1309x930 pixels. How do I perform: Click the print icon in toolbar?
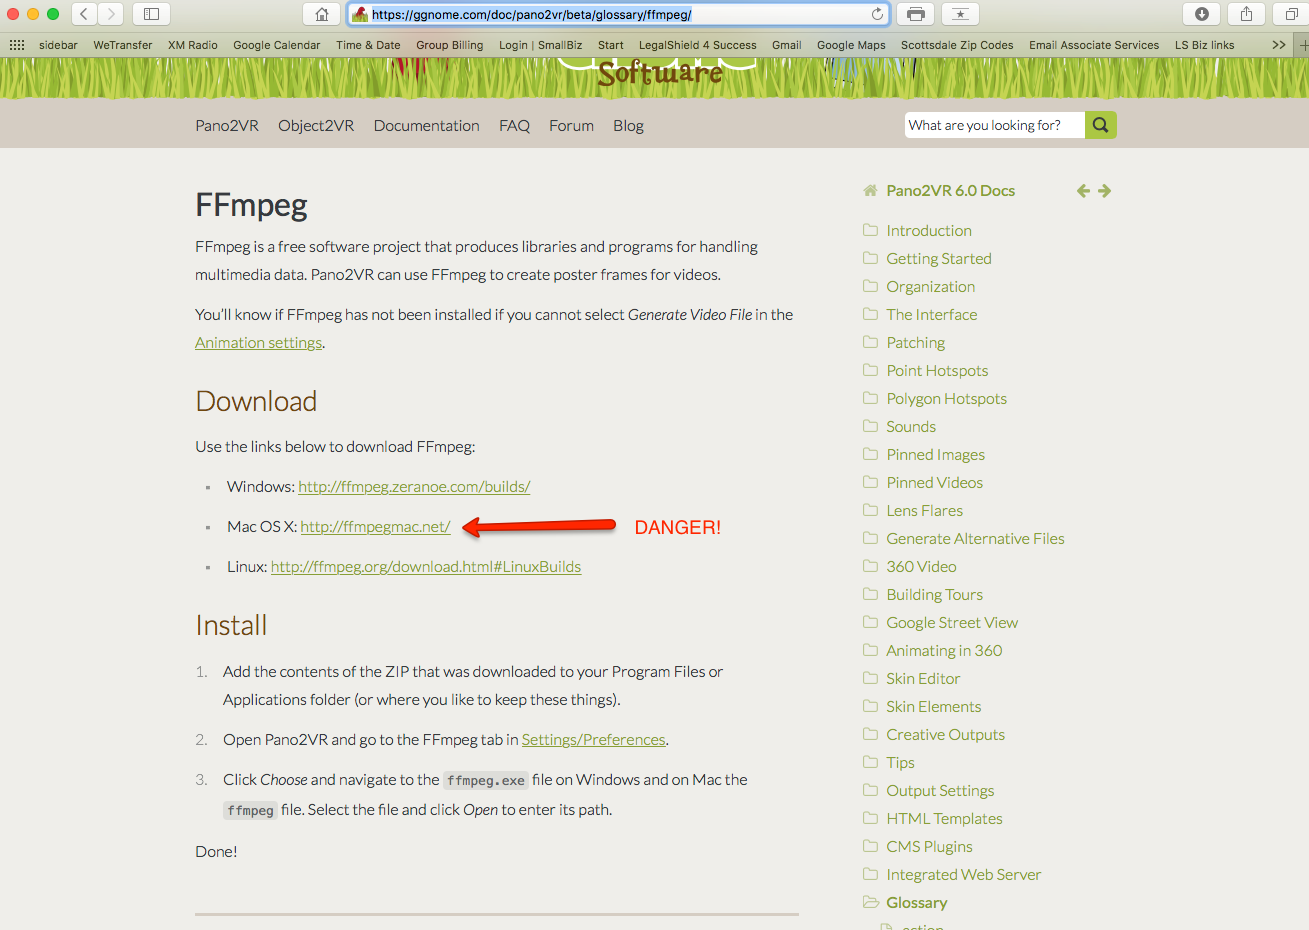click(x=915, y=14)
